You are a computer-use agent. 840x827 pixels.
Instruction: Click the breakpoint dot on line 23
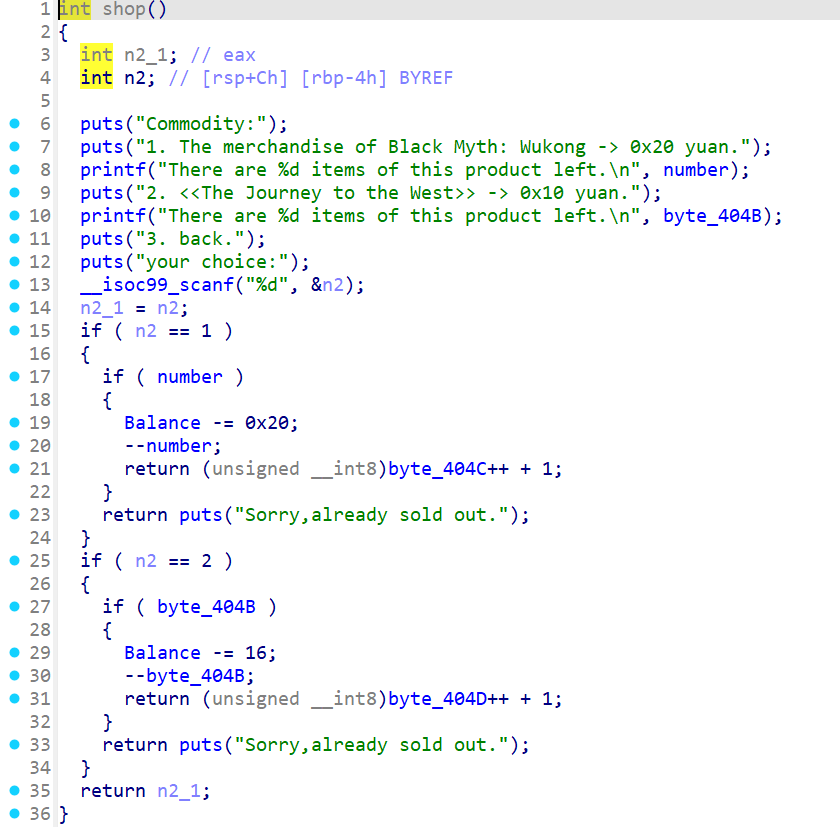point(14,515)
